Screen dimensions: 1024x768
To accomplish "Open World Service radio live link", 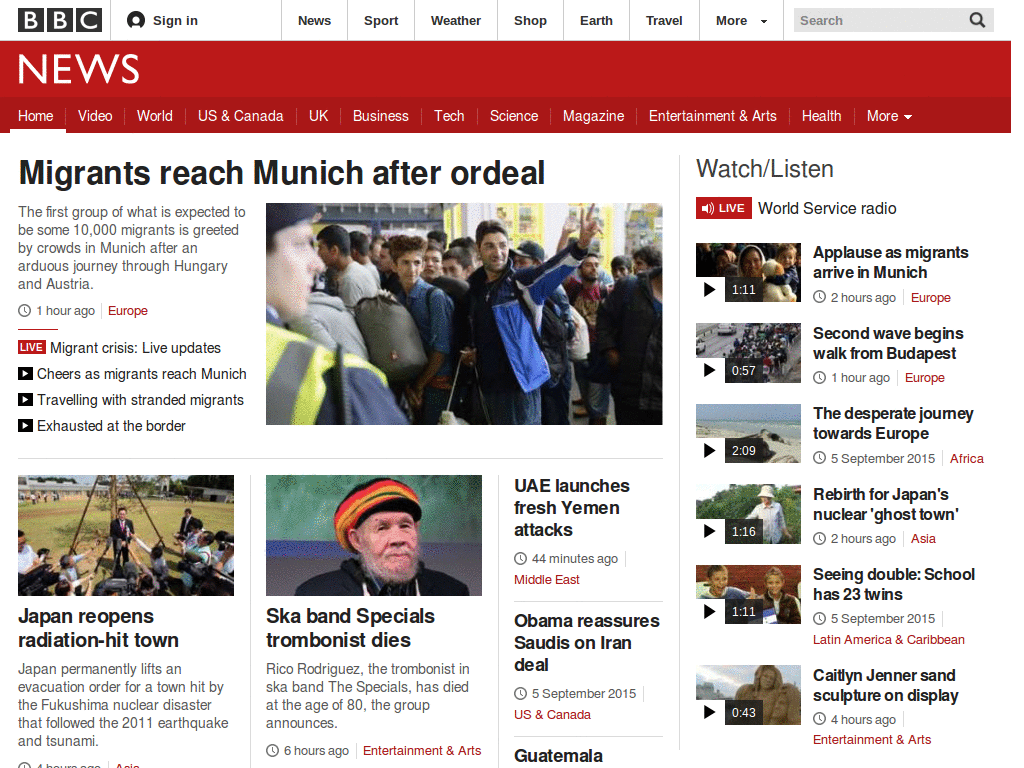I will point(827,208).
